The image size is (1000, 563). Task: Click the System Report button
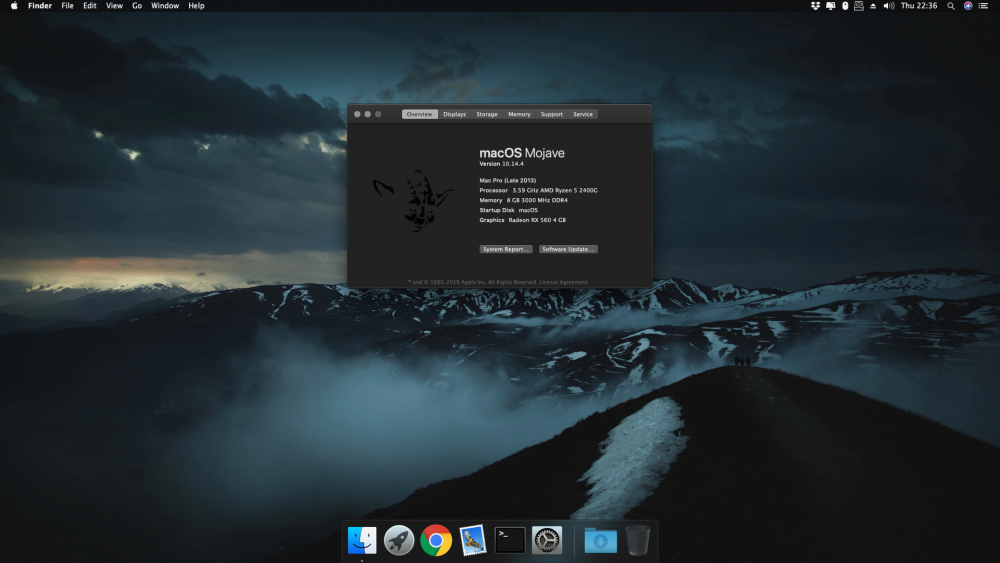pyautogui.click(x=506, y=249)
